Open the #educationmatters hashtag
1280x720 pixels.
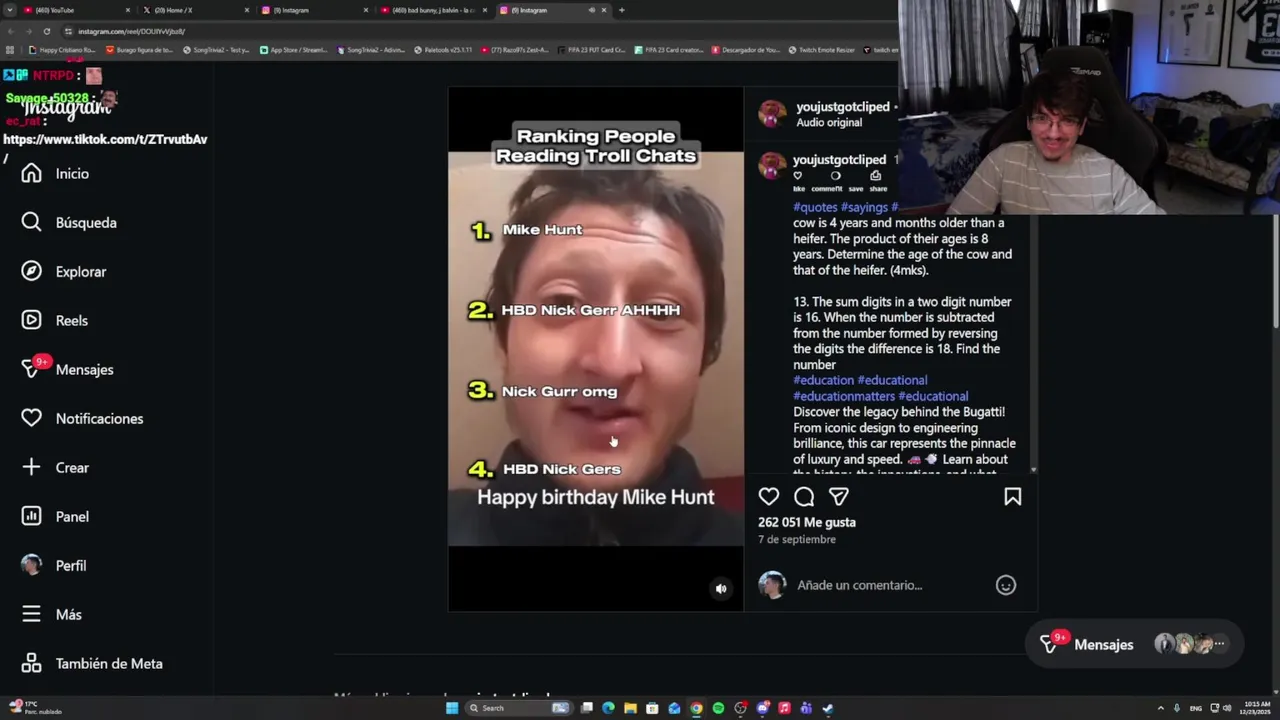(x=844, y=396)
